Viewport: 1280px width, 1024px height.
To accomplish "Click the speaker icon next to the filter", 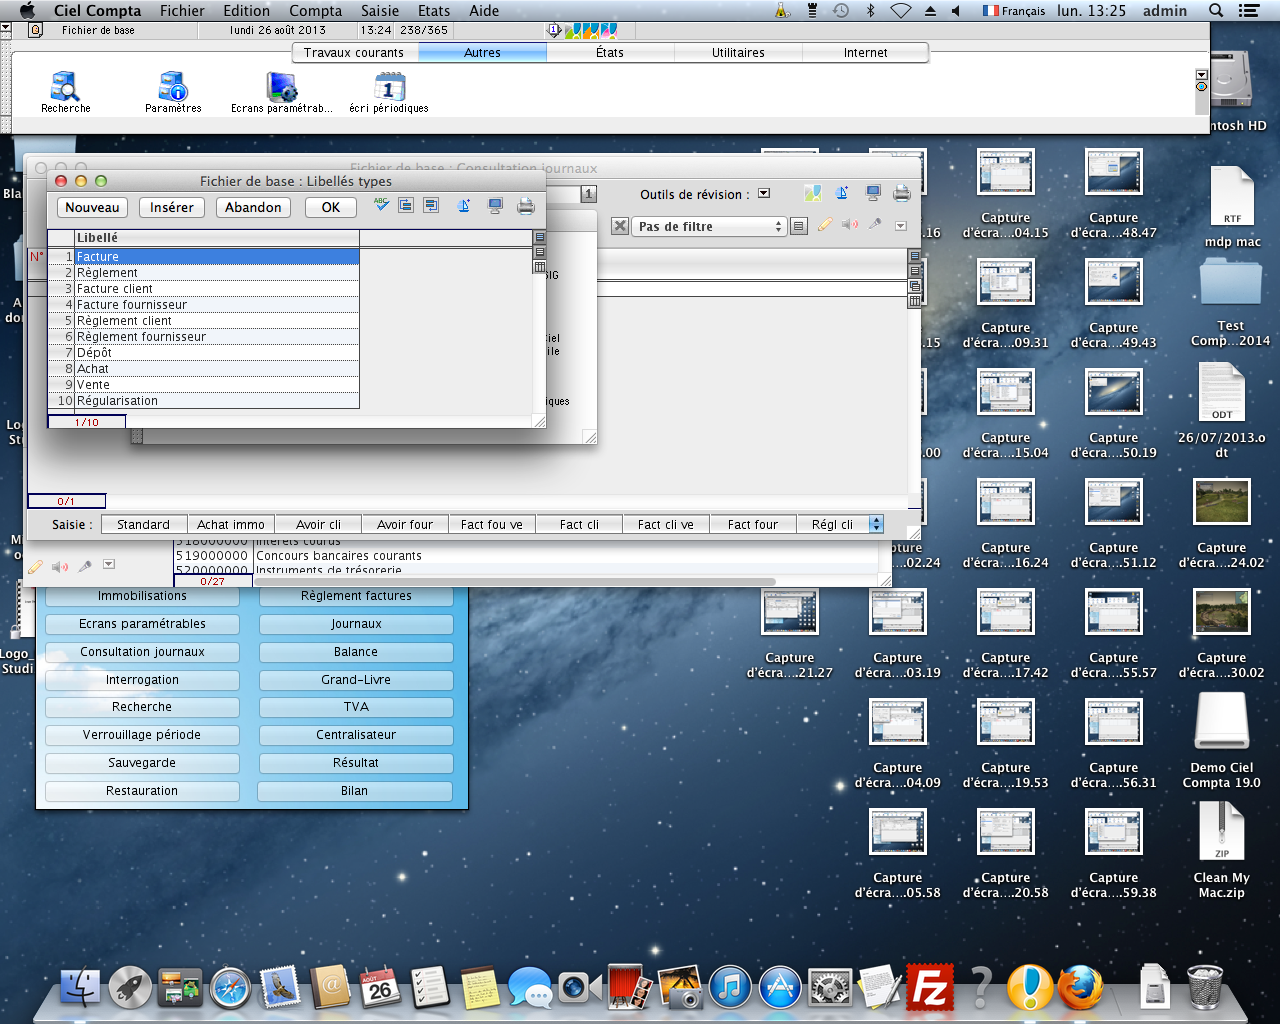I will point(850,225).
